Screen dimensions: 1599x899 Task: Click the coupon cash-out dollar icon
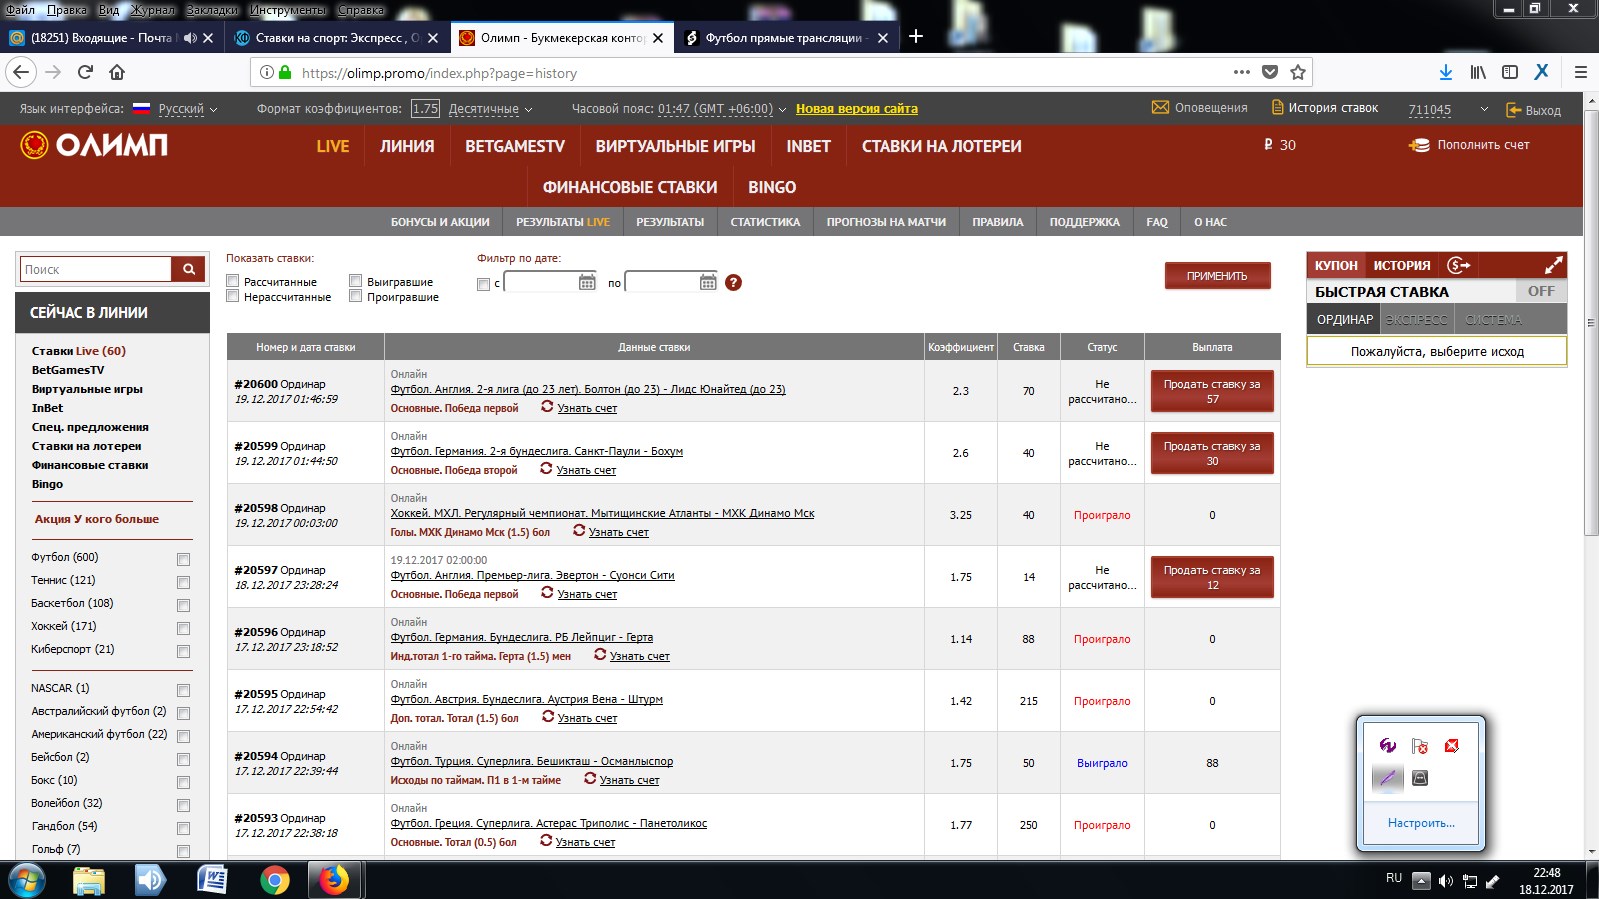1459,265
